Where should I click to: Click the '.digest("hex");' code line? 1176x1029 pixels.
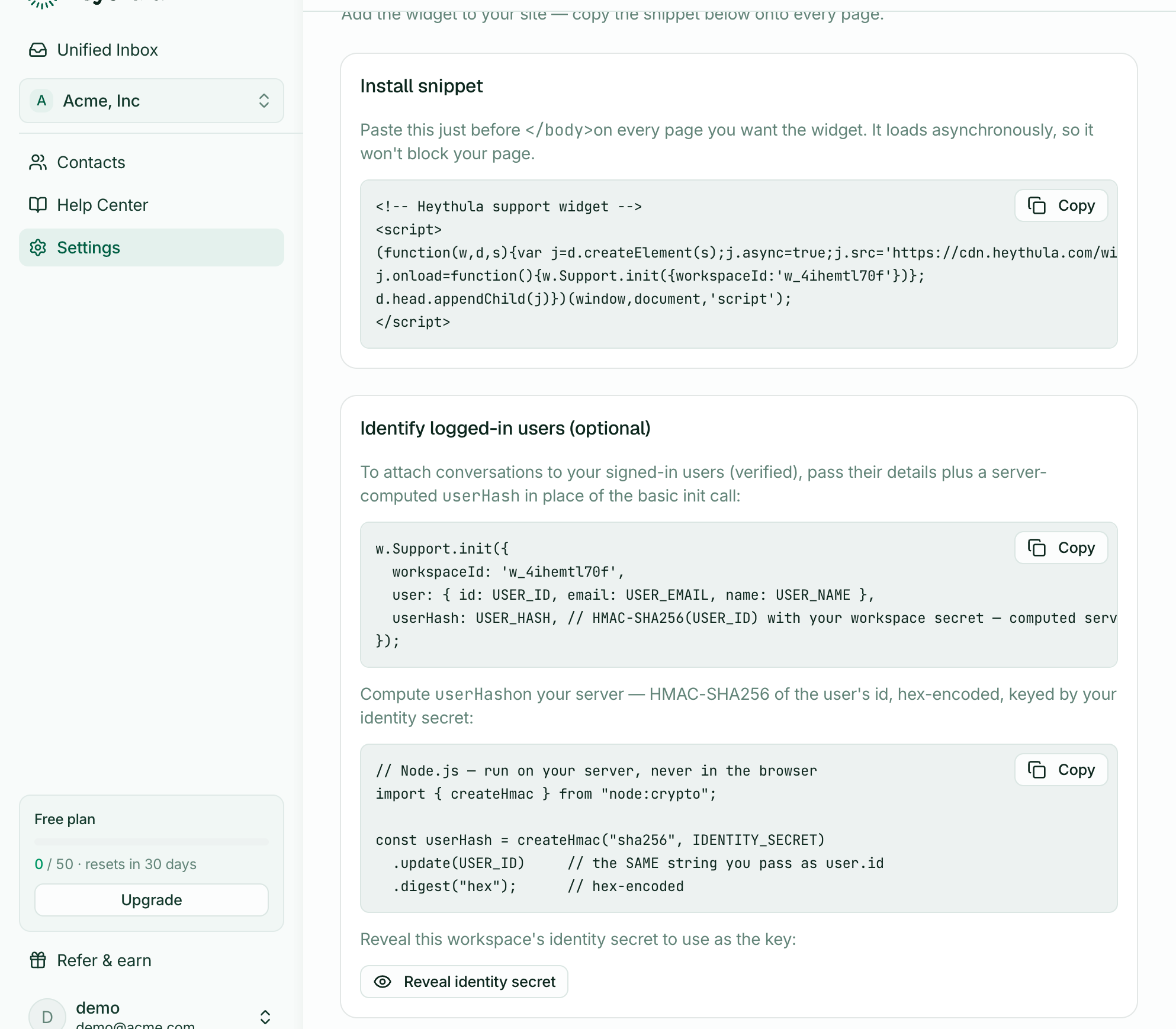point(454,886)
